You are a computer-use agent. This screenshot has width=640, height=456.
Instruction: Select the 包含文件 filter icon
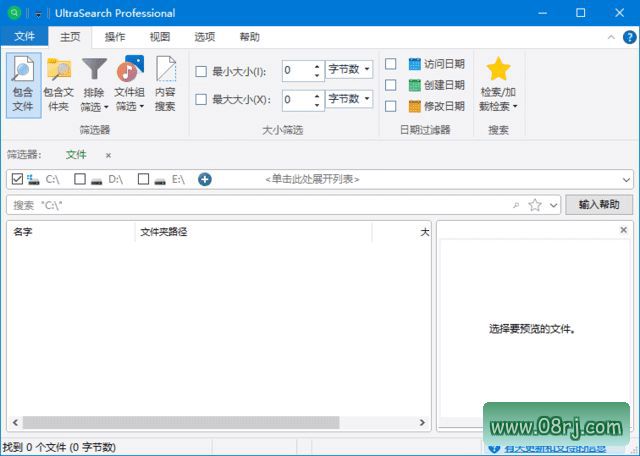click(x=23, y=69)
